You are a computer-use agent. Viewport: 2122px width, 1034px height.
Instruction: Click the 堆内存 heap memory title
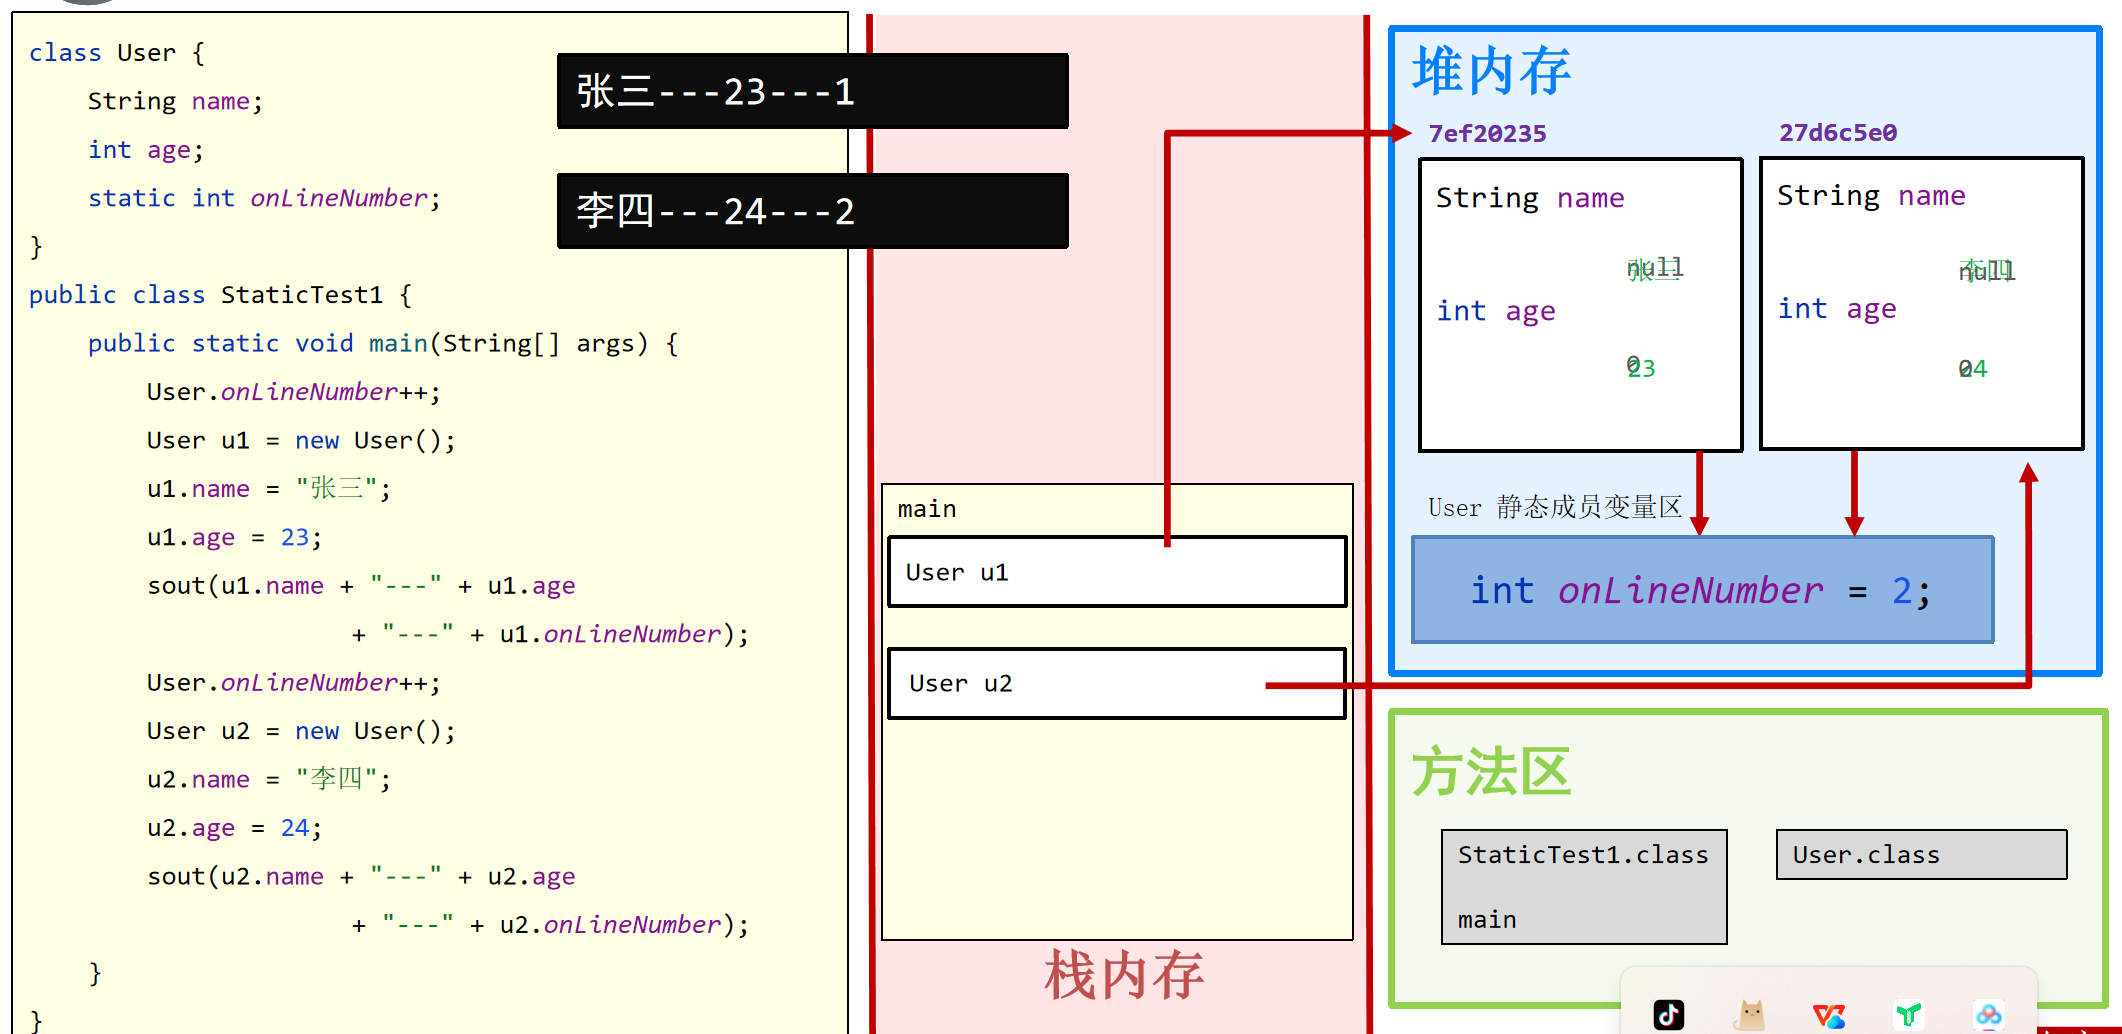click(x=1491, y=72)
